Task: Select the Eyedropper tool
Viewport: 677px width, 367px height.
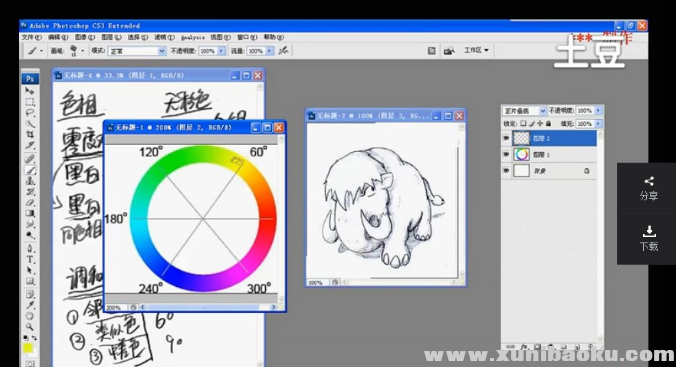Action: (x=30, y=305)
